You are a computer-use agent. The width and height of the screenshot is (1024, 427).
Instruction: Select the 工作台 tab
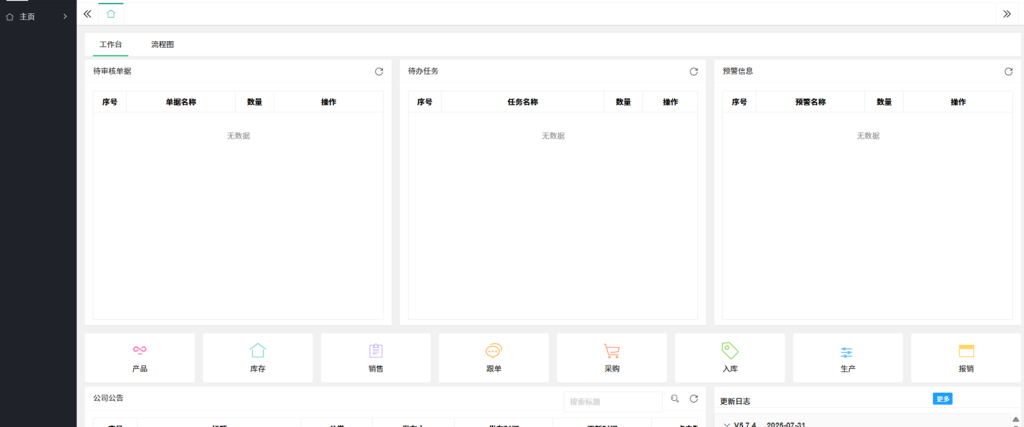point(111,45)
